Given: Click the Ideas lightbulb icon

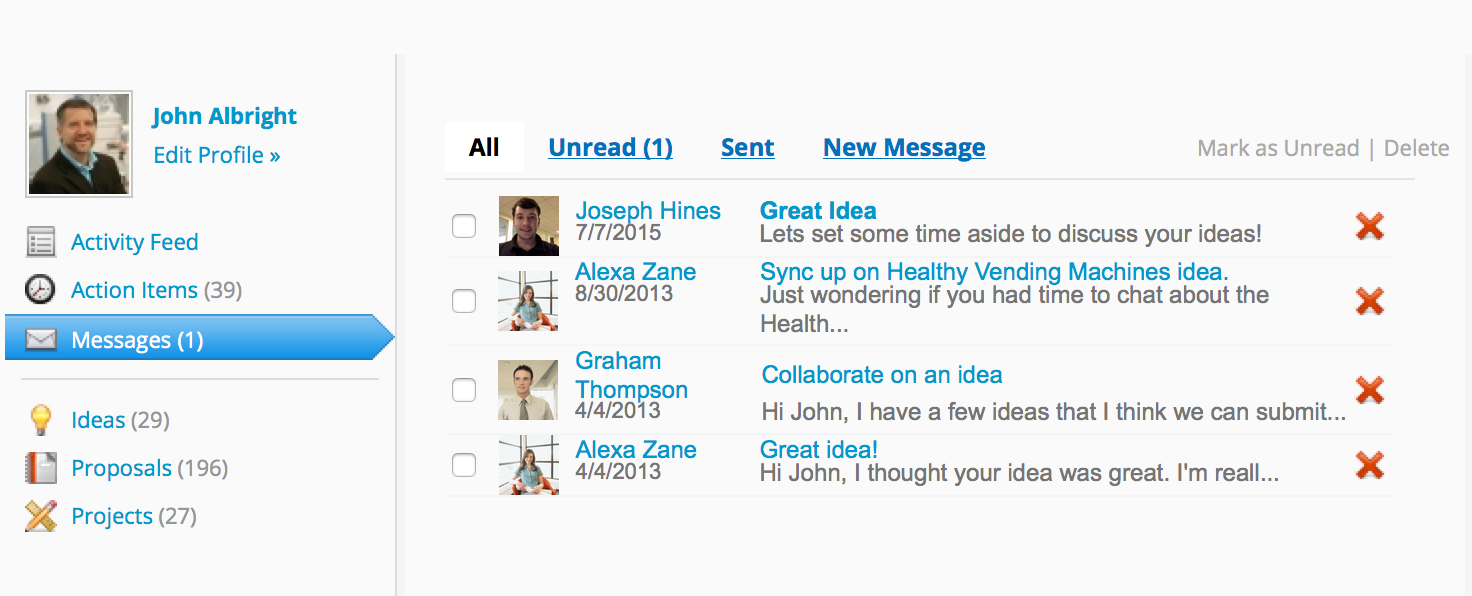Looking at the screenshot, I should click(40, 420).
